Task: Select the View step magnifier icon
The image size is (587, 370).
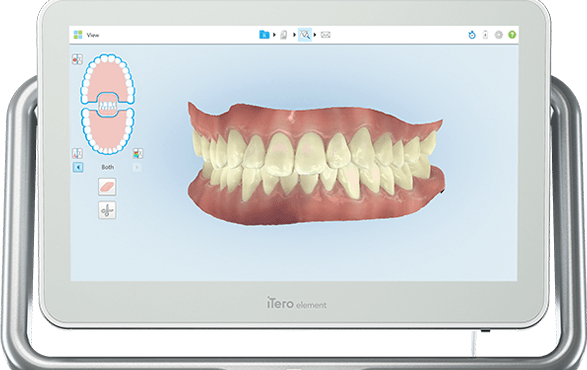Action: click(305, 35)
